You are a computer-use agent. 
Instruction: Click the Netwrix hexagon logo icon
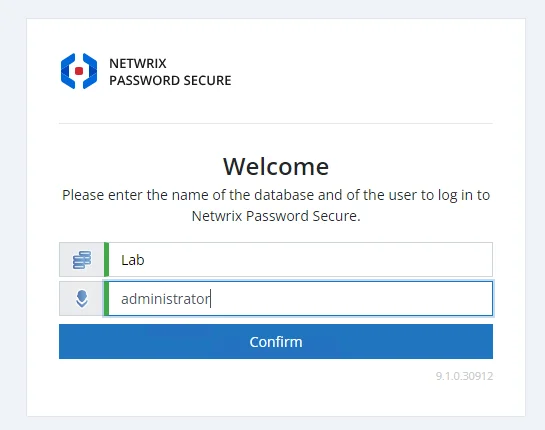tap(79, 71)
